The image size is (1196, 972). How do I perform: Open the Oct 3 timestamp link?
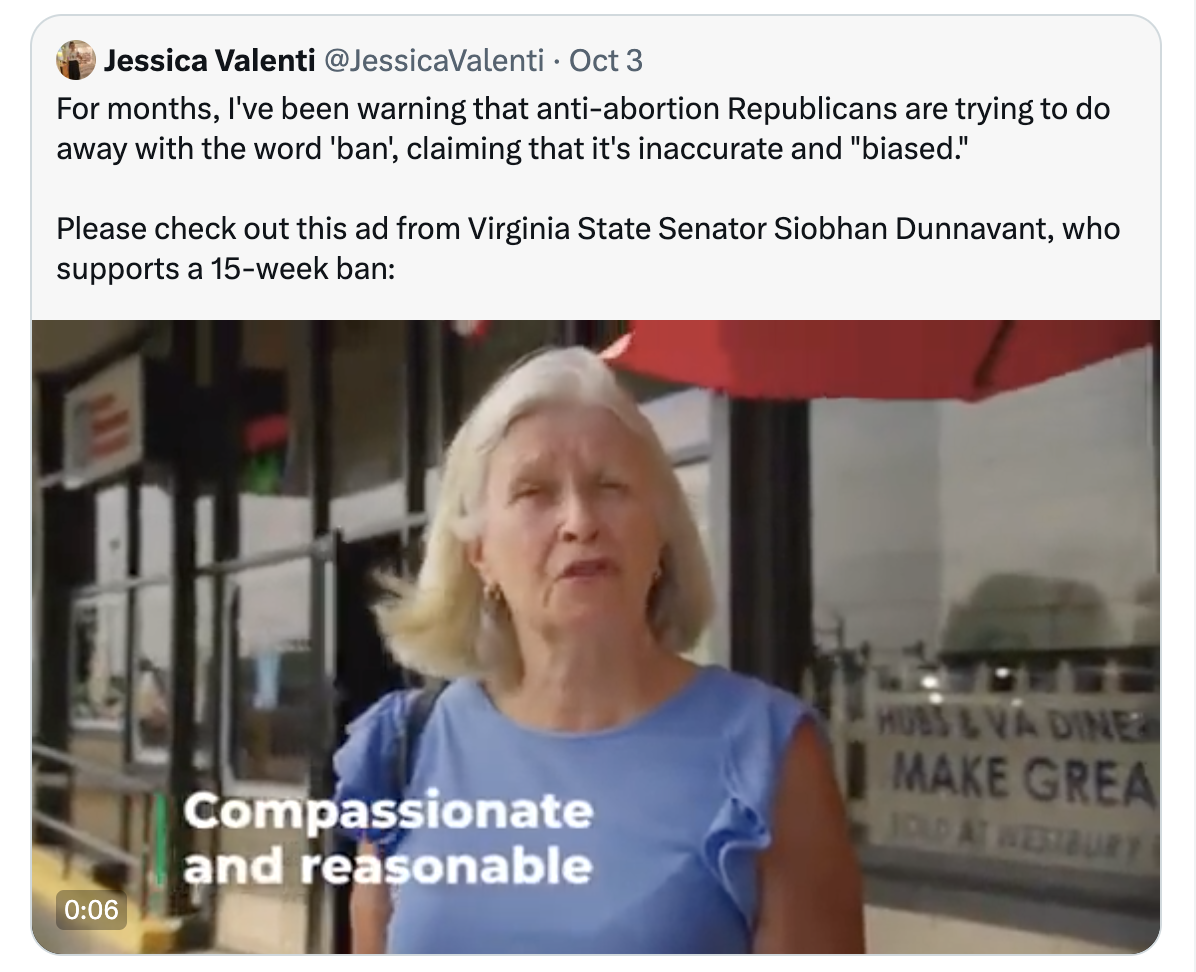[606, 62]
